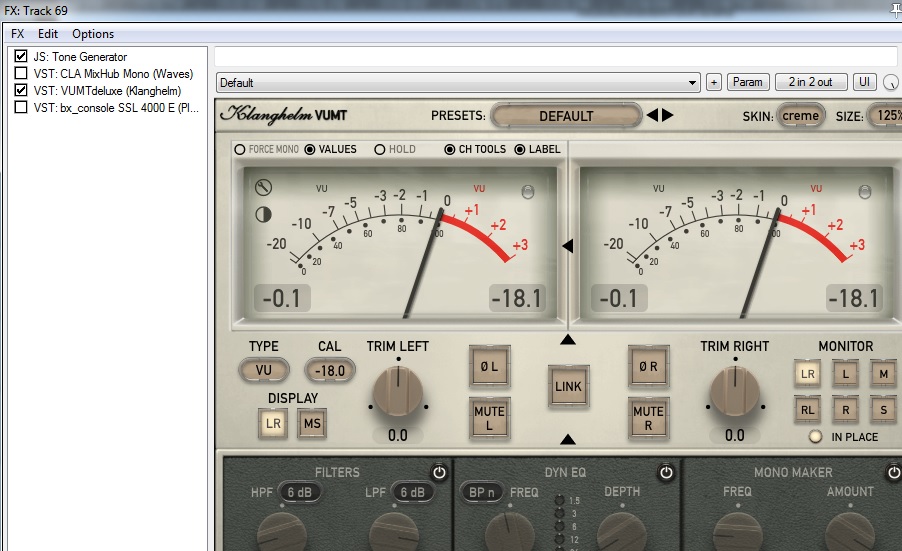This screenshot has width=902, height=551.
Task: Click the clip LED on right VU meter
Action: [865, 192]
